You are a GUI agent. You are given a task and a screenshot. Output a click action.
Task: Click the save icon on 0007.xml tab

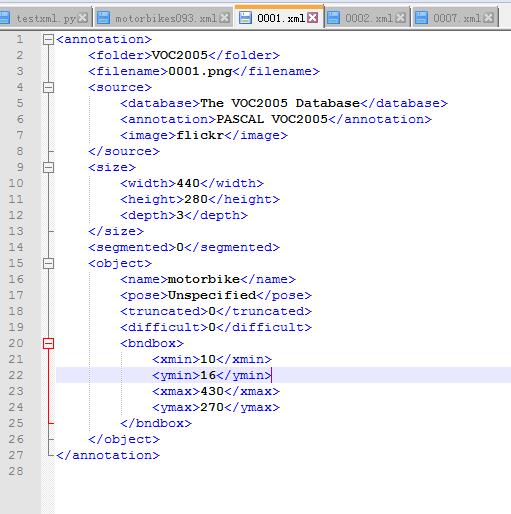pos(421,18)
